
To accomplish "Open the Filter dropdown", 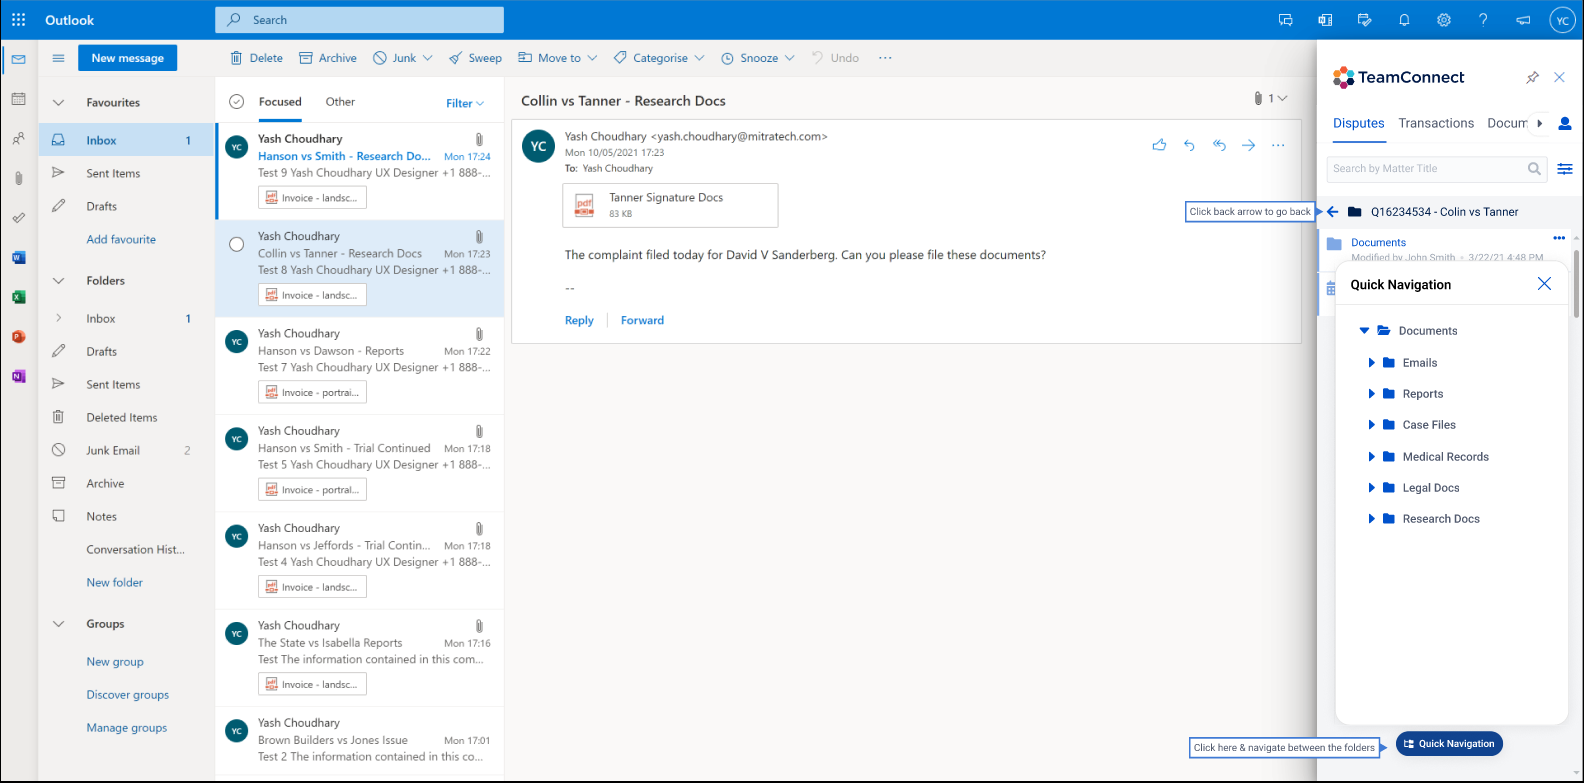I will 465,103.
